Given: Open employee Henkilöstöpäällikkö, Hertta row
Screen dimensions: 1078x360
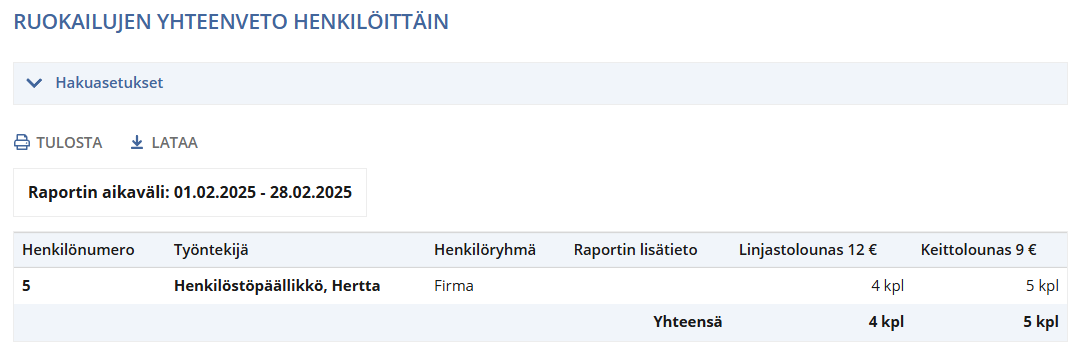Looking at the screenshot, I should click(x=540, y=286).
